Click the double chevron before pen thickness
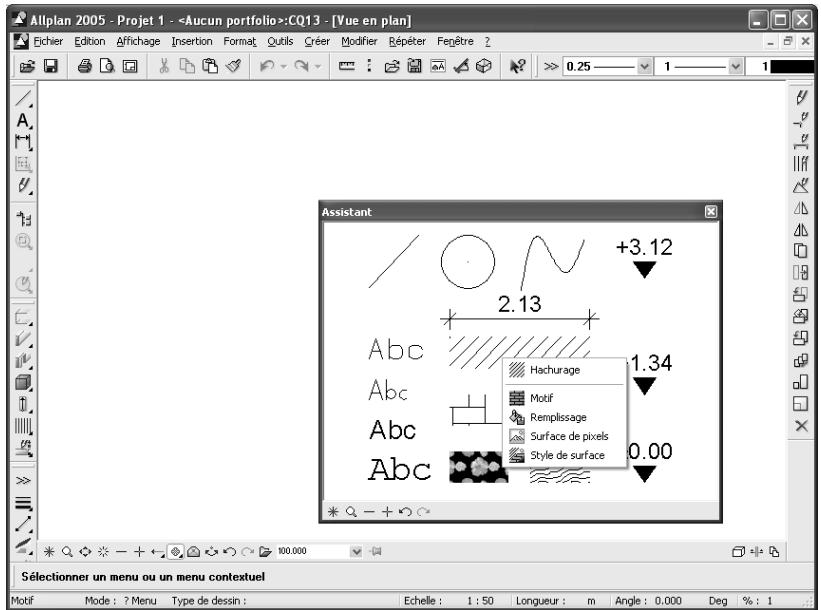This screenshot has width=821, height=610. point(550,66)
